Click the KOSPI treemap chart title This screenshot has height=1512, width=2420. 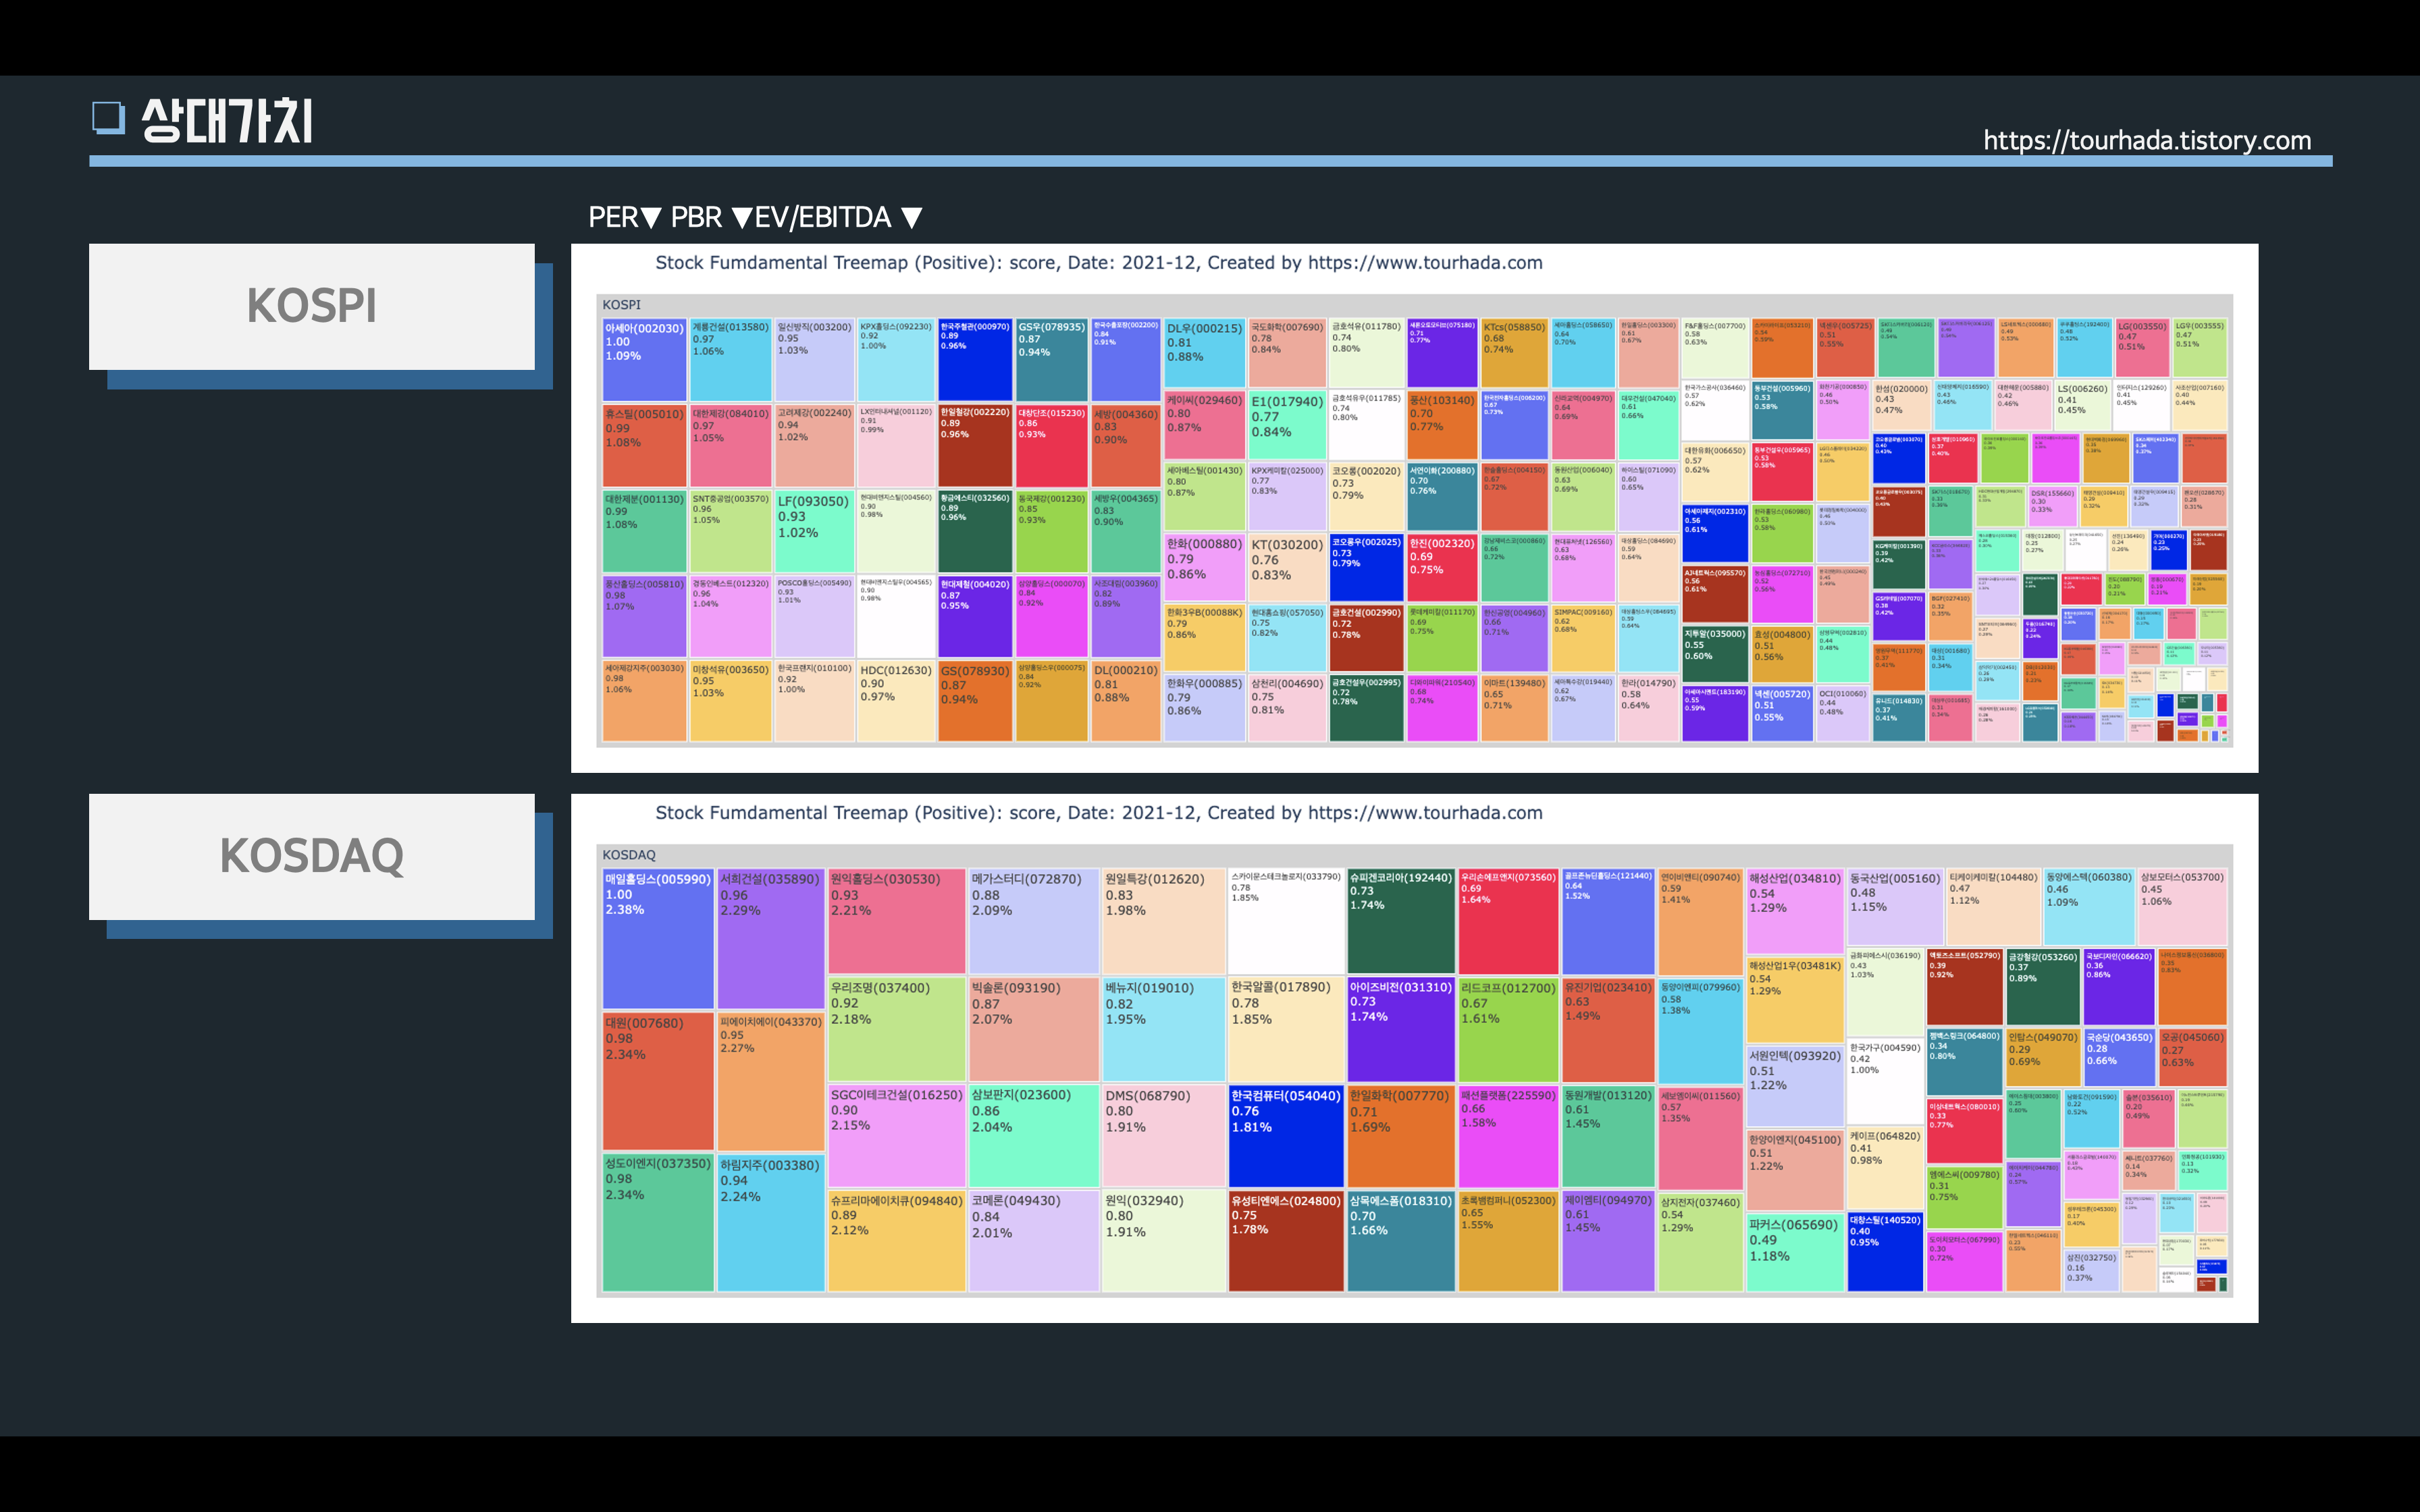[x=1098, y=263]
